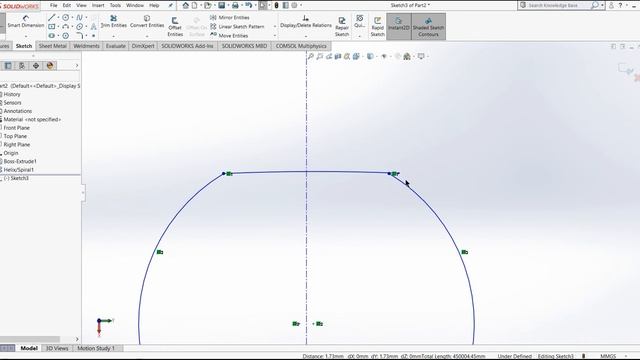Open the Linear Sketch Pattern dropdown arrow
Viewport: 640px width, 360px height.
pos(274,27)
